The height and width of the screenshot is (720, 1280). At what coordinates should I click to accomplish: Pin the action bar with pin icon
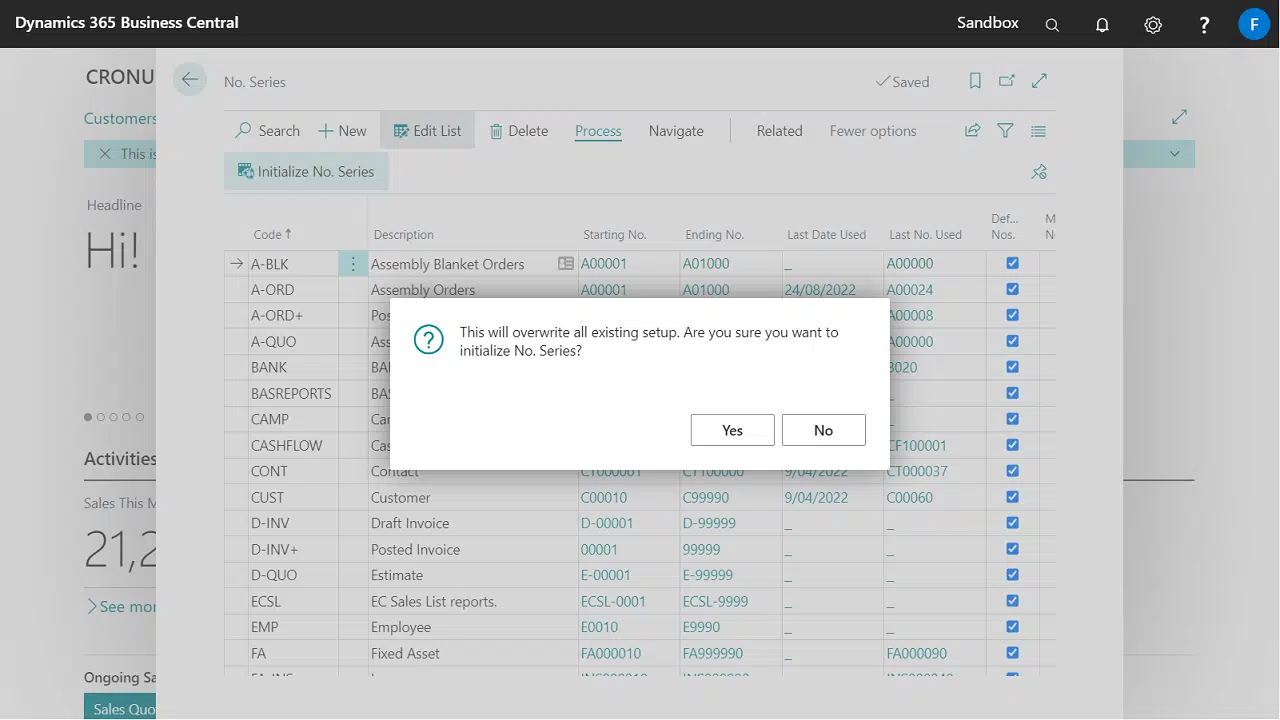[1039, 172]
